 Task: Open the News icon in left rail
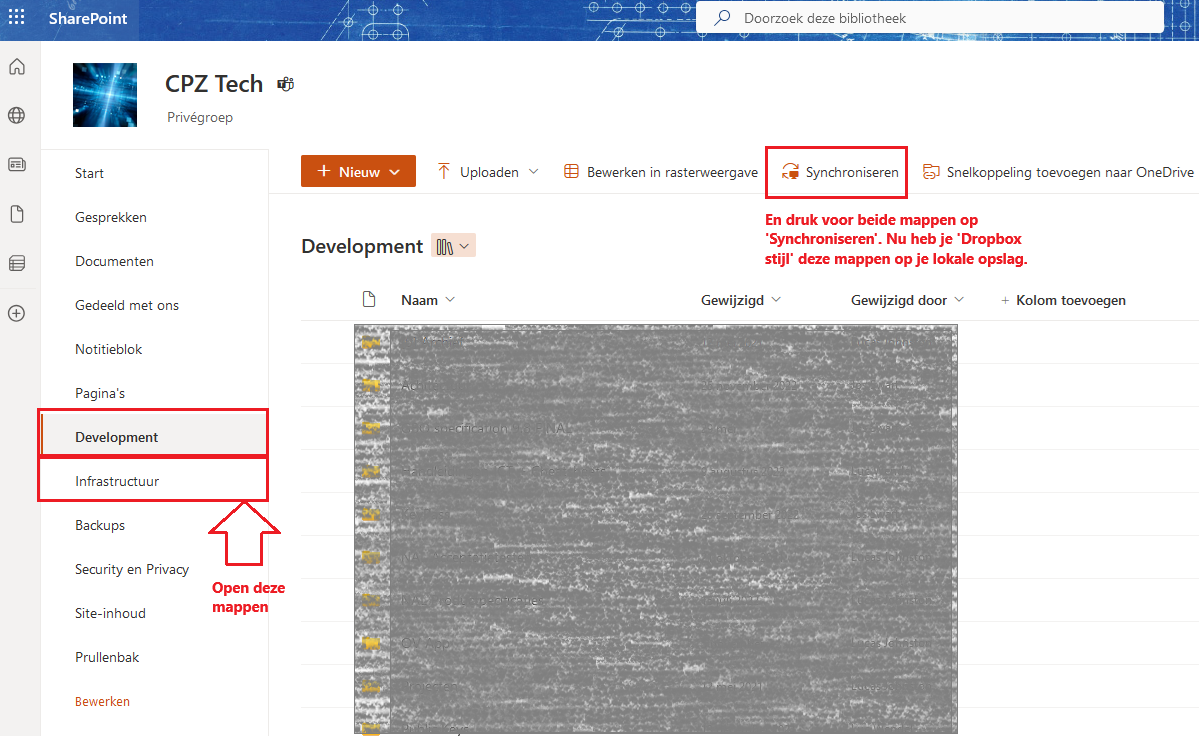(x=17, y=165)
